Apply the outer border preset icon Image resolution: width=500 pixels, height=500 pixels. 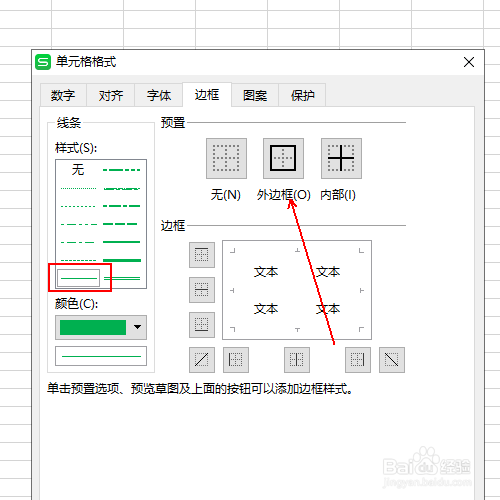tap(283, 158)
